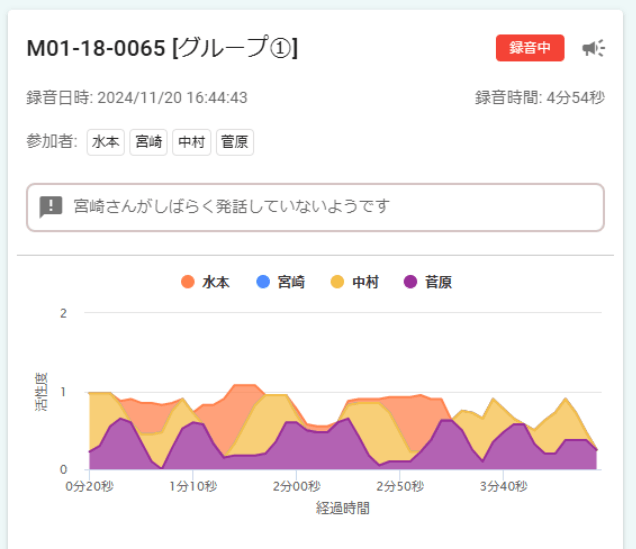
Task: Select the 中村 participant chip
Action: pos(191,142)
